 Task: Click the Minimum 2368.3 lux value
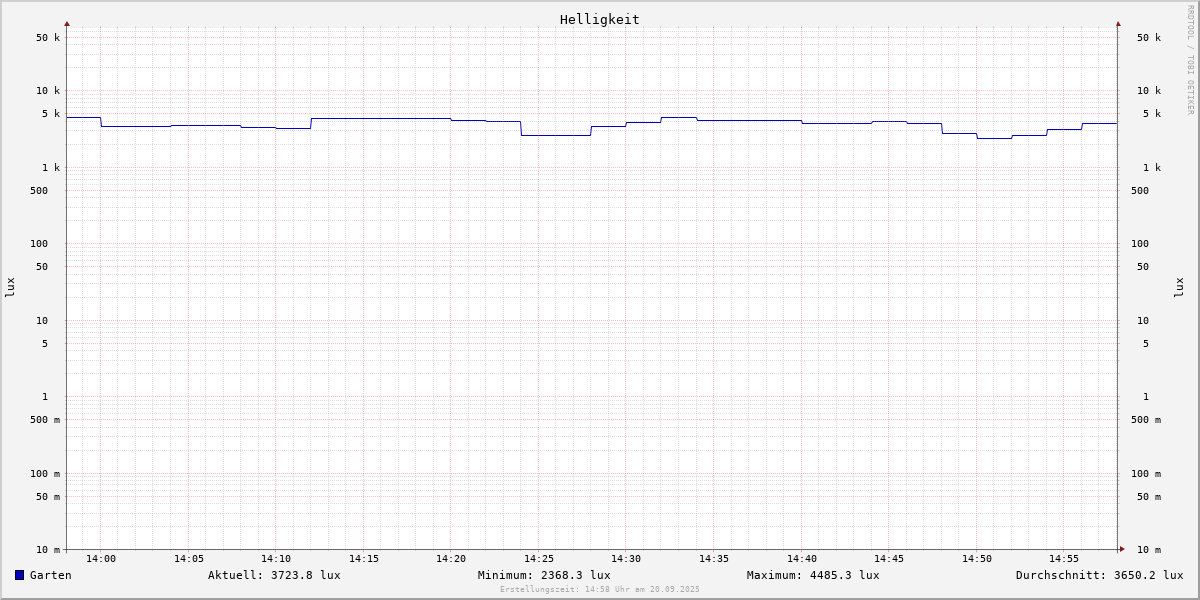(544, 575)
